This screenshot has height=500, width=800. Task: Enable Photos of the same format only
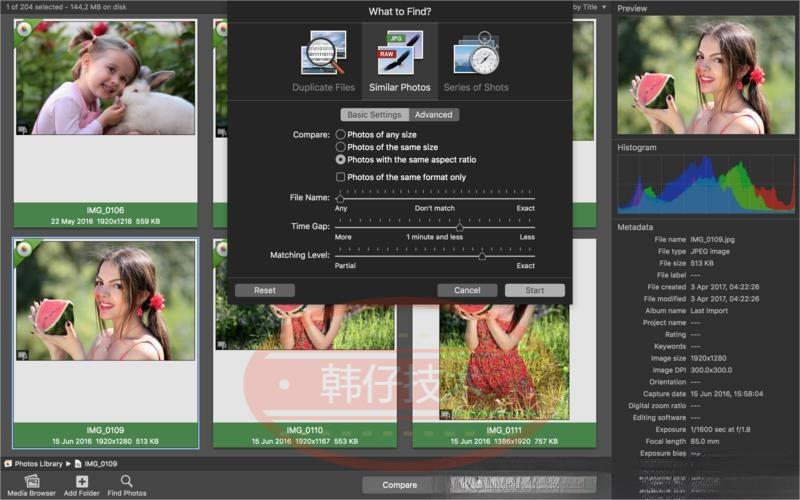point(340,177)
